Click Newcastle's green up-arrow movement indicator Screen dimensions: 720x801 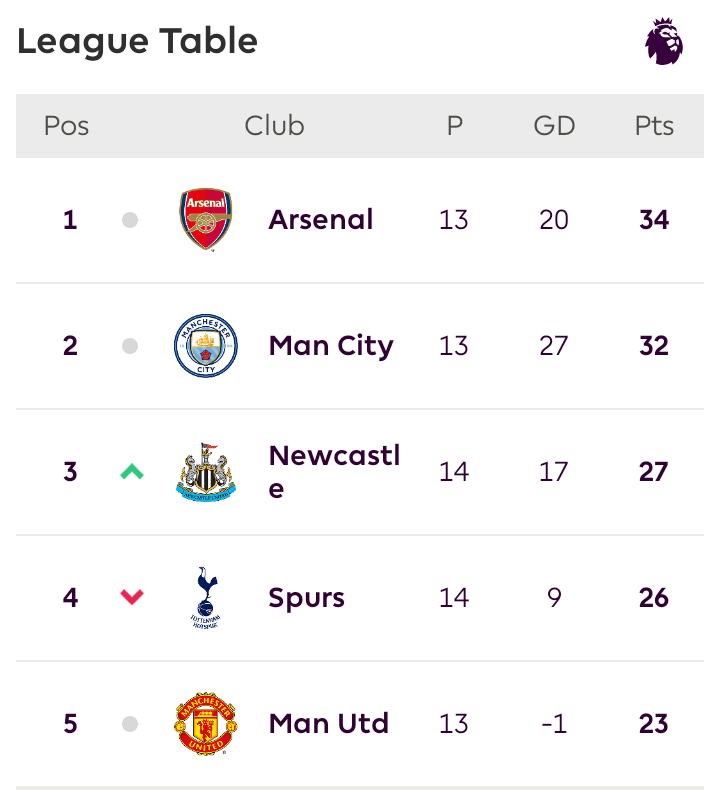pyautogui.click(x=132, y=471)
